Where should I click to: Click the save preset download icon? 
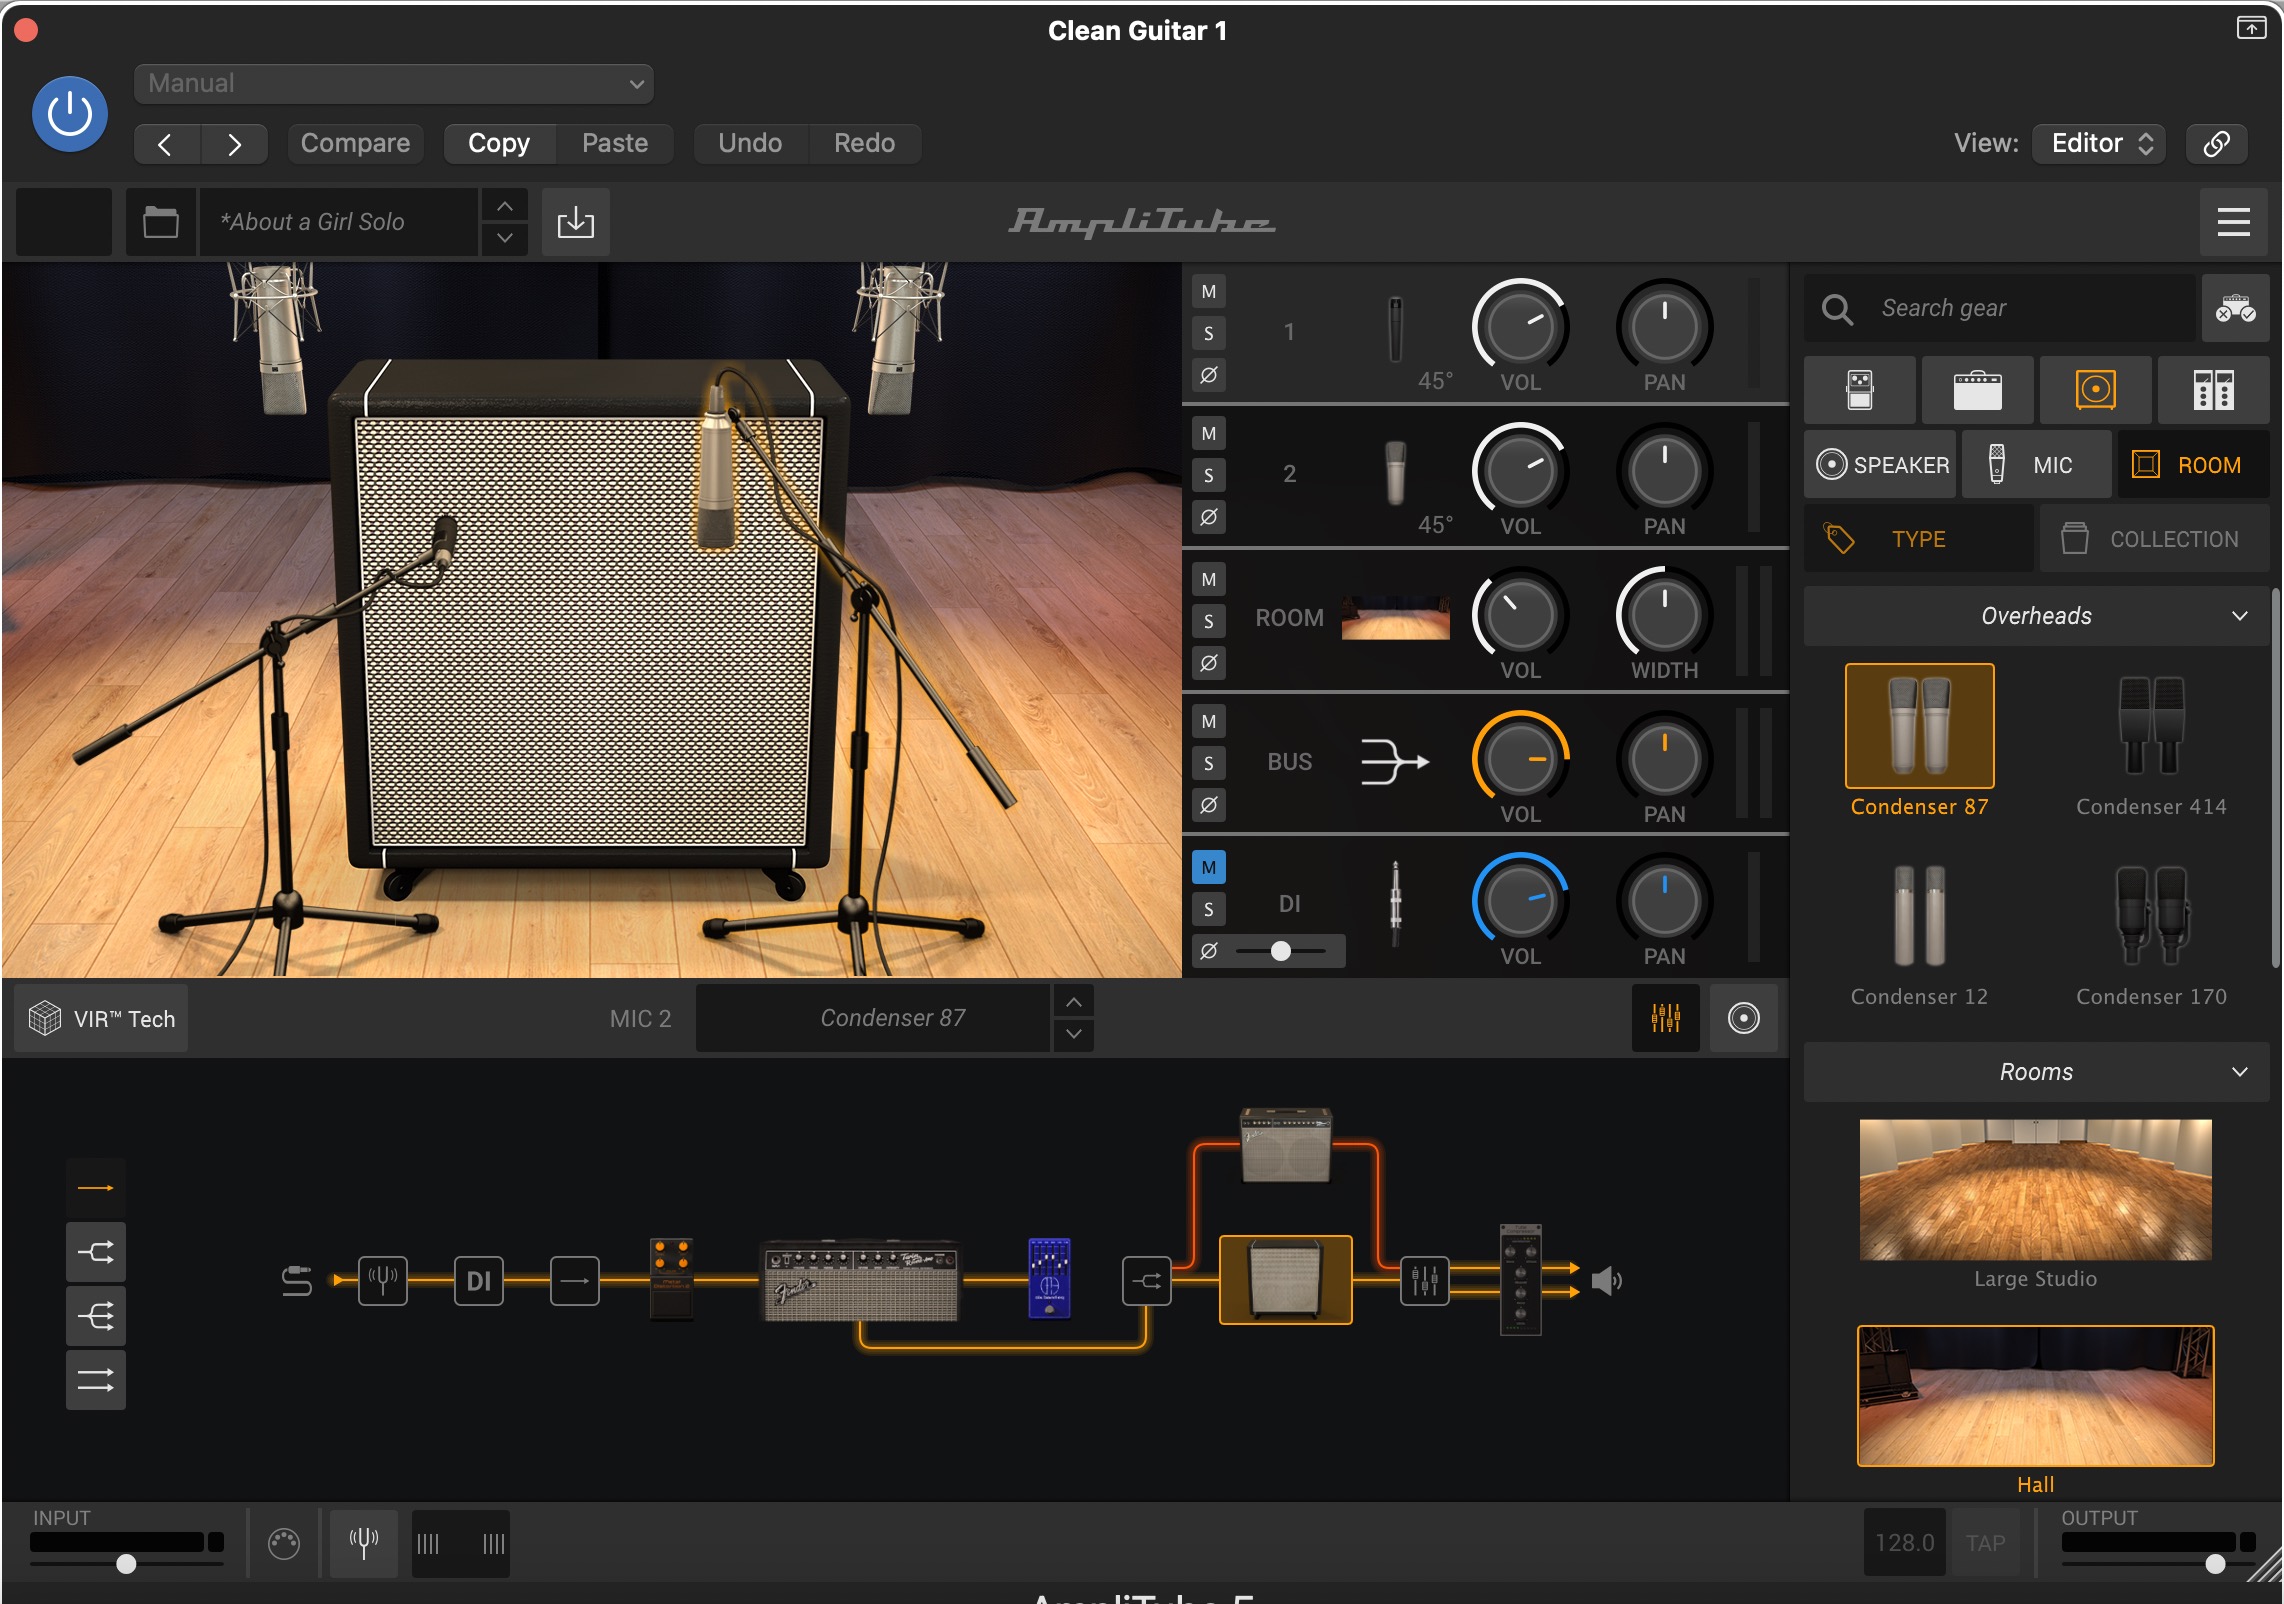(x=575, y=222)
